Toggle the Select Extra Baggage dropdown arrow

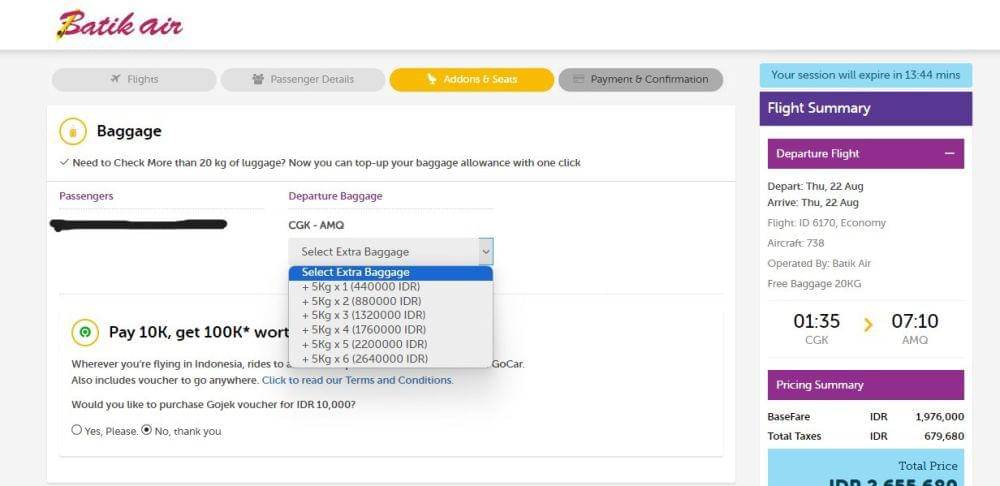[x=485, y=251]
